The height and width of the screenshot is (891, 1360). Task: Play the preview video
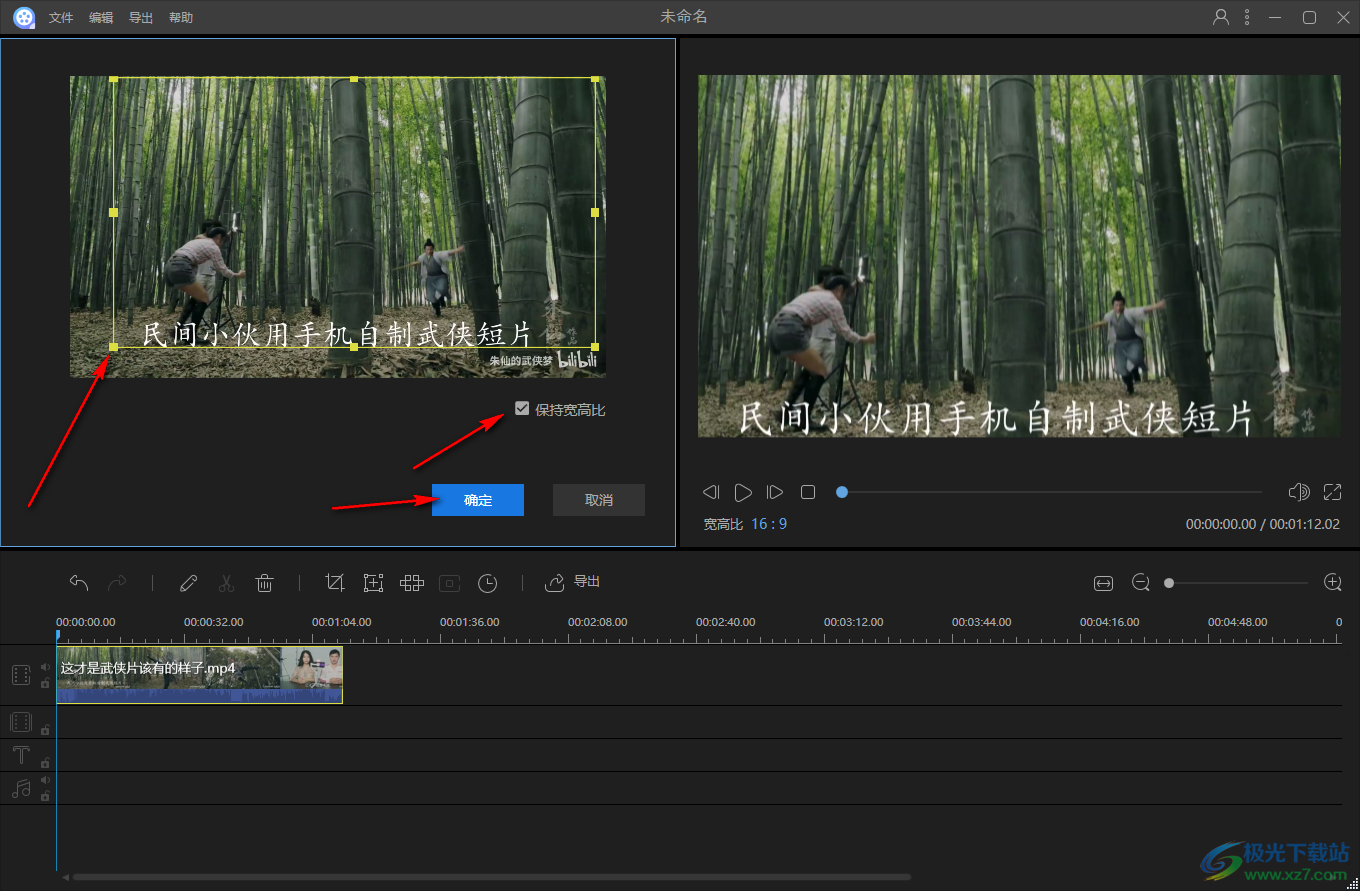coord(743,492)
